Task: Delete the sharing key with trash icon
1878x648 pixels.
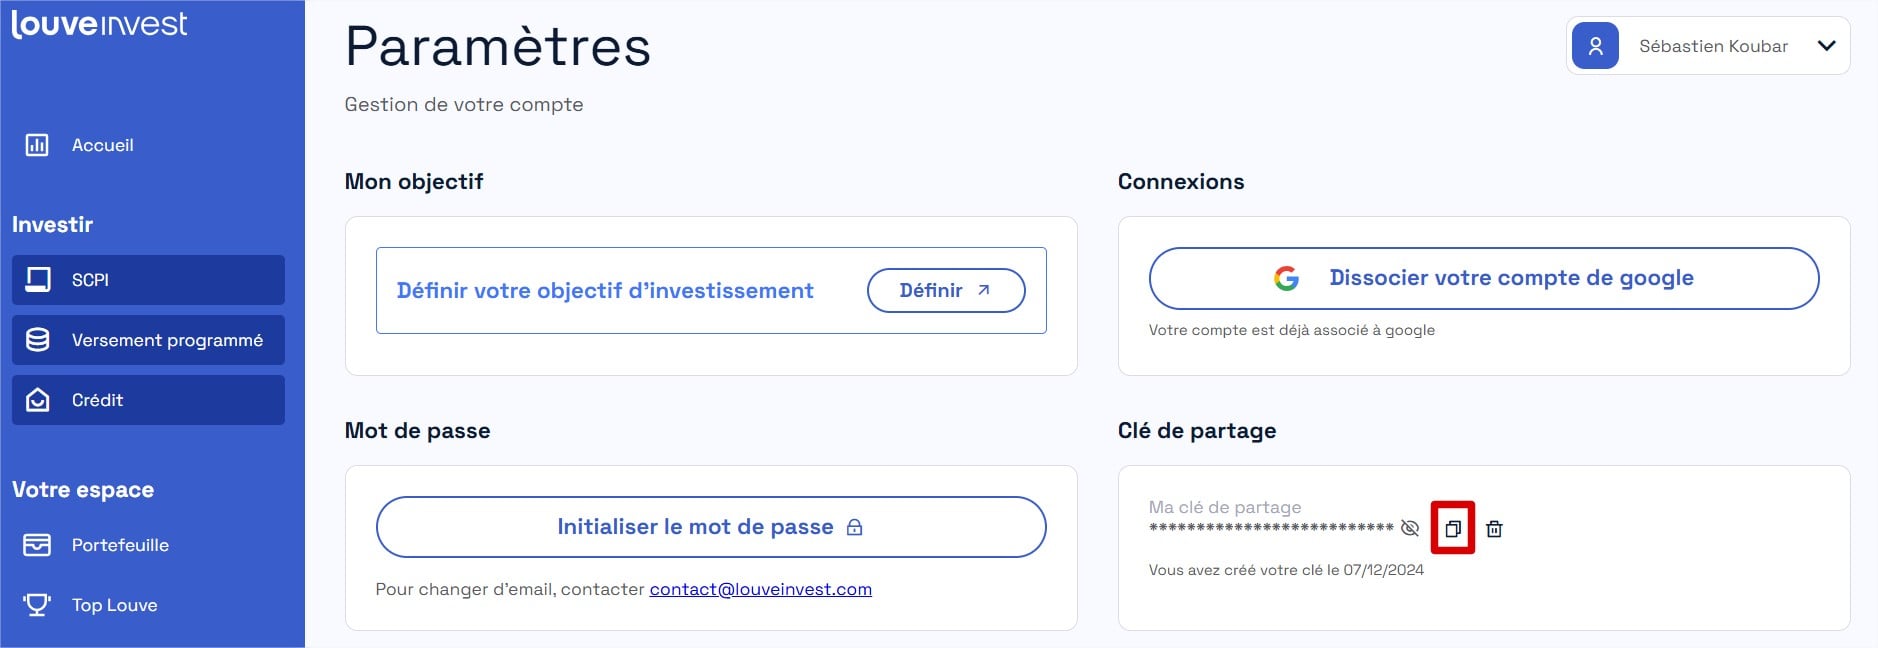Action: point(1494,529)
